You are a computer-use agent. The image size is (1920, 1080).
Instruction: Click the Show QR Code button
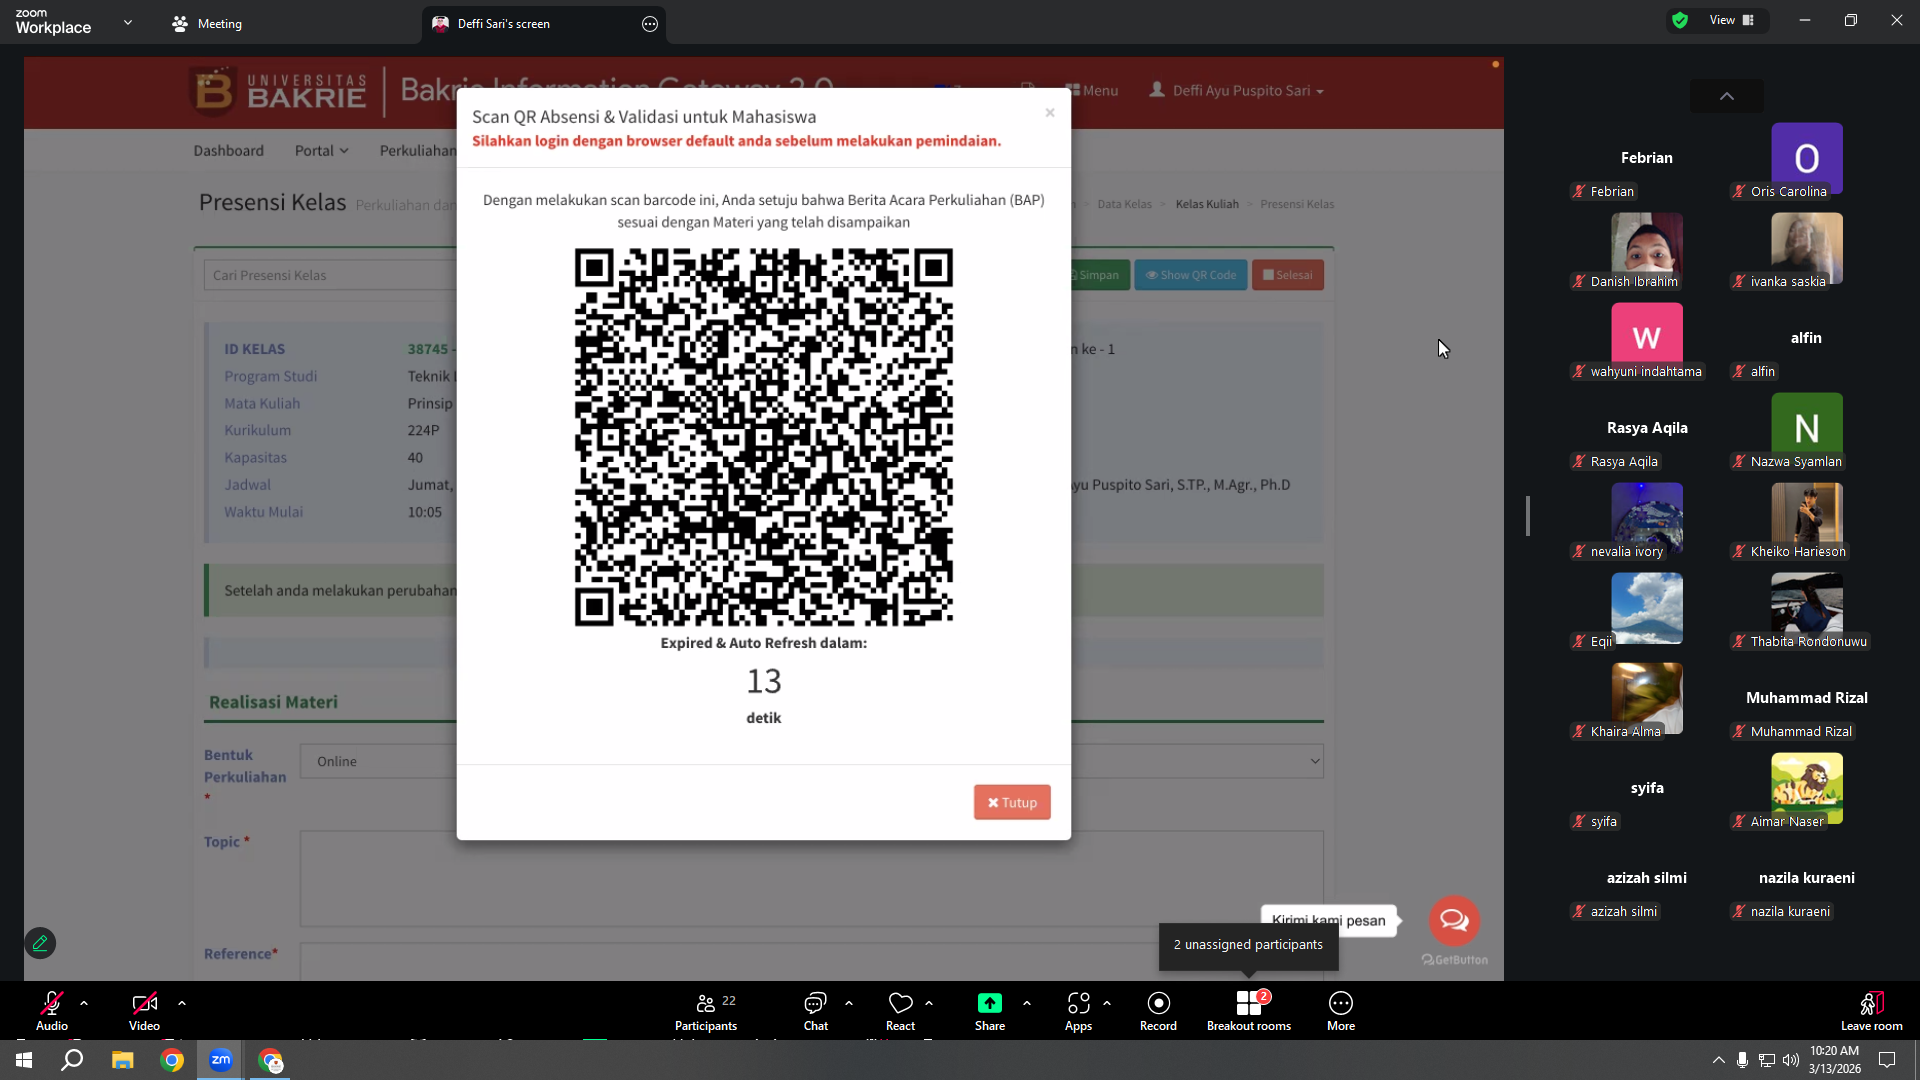click(1190, 275)
